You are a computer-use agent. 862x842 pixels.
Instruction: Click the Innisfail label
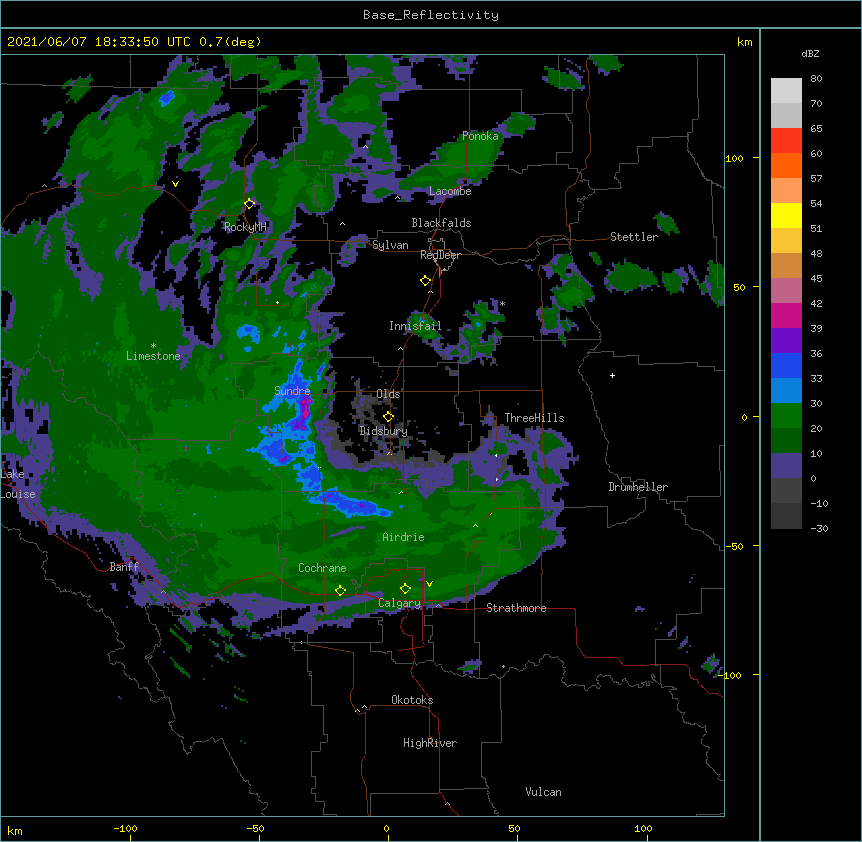click(x=415, y=326)
